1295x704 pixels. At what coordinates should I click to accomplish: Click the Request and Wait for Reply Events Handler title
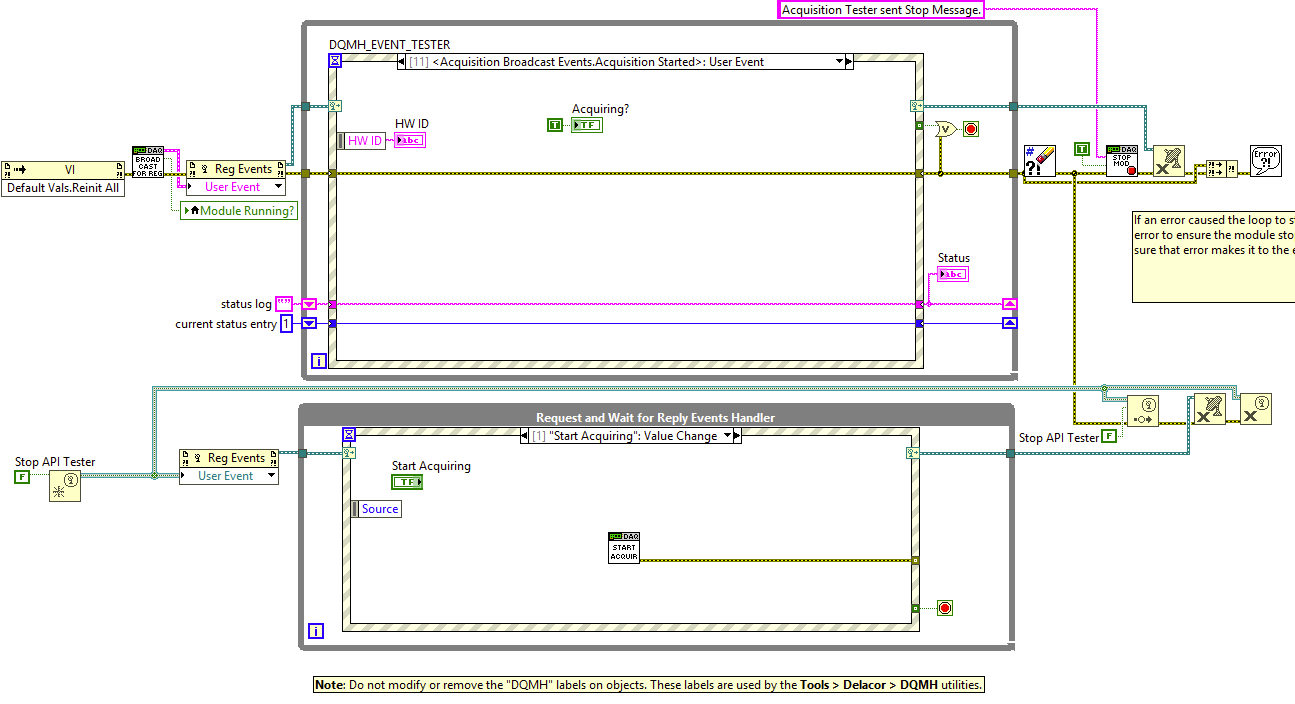point(655,418)
